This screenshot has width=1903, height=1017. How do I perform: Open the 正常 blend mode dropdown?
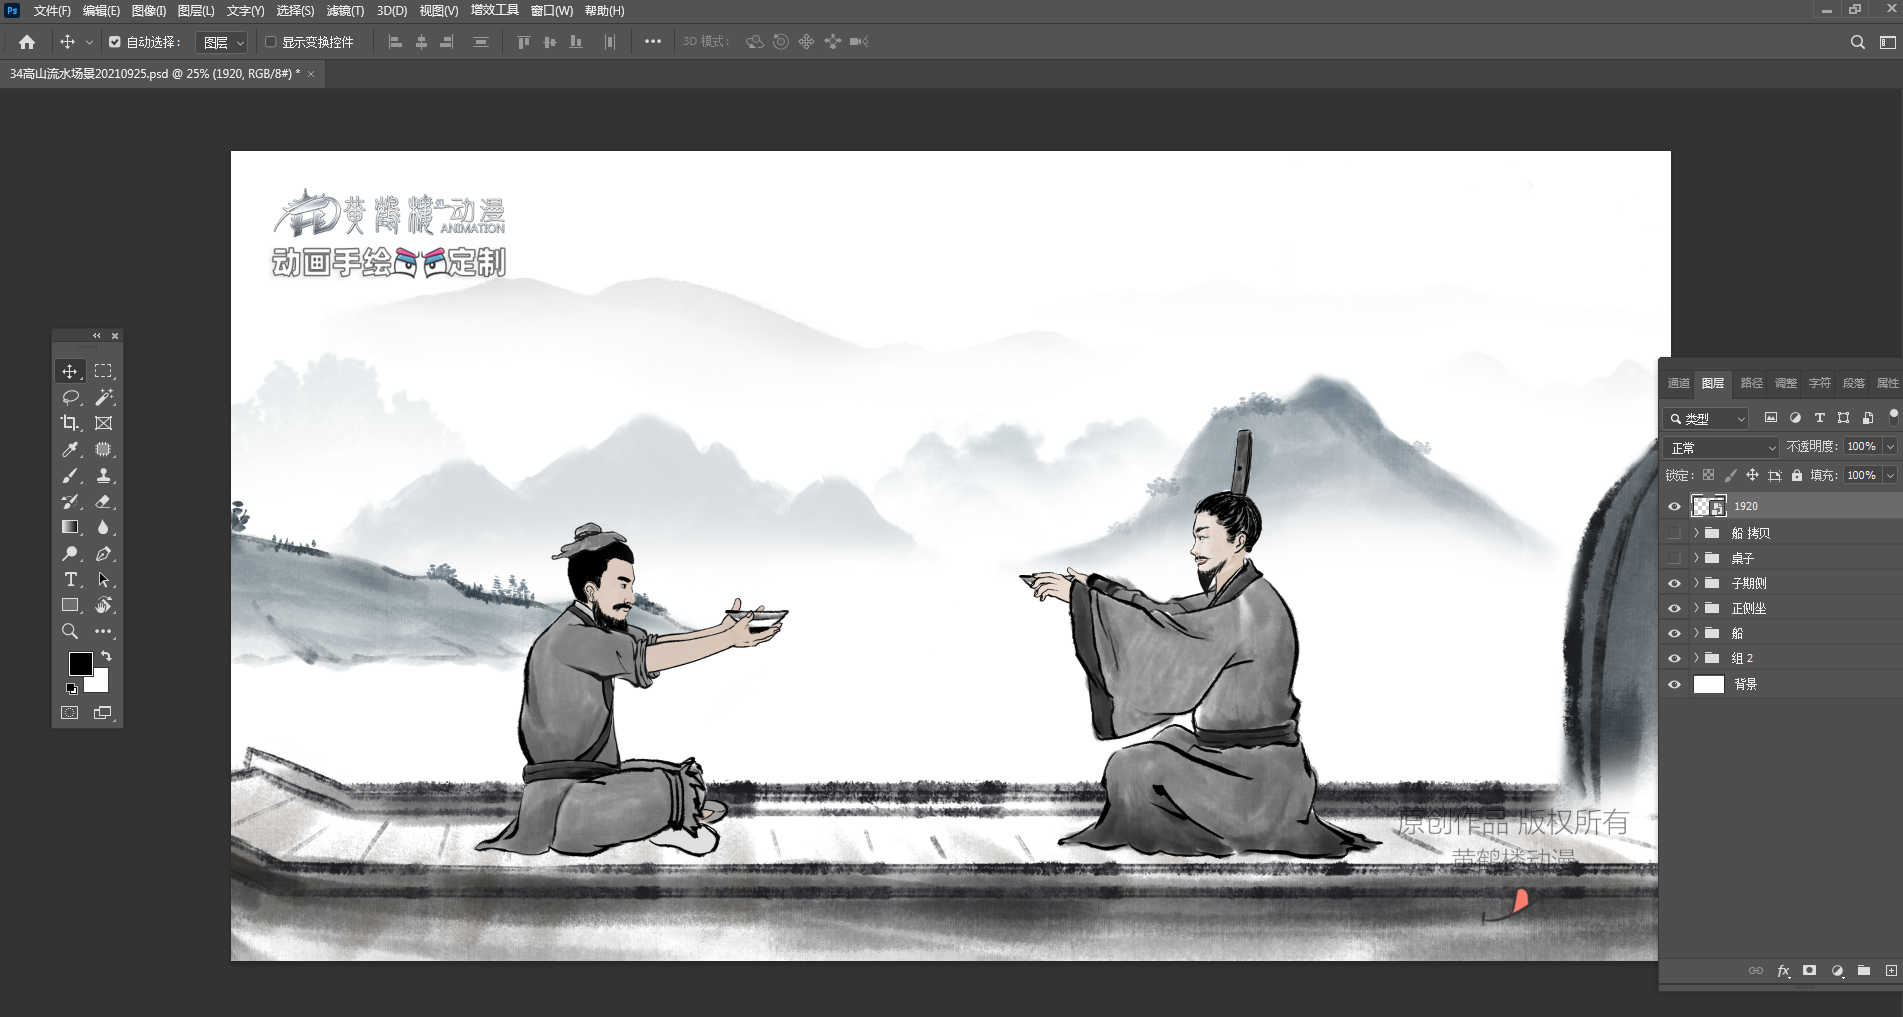coord(1721,448)
